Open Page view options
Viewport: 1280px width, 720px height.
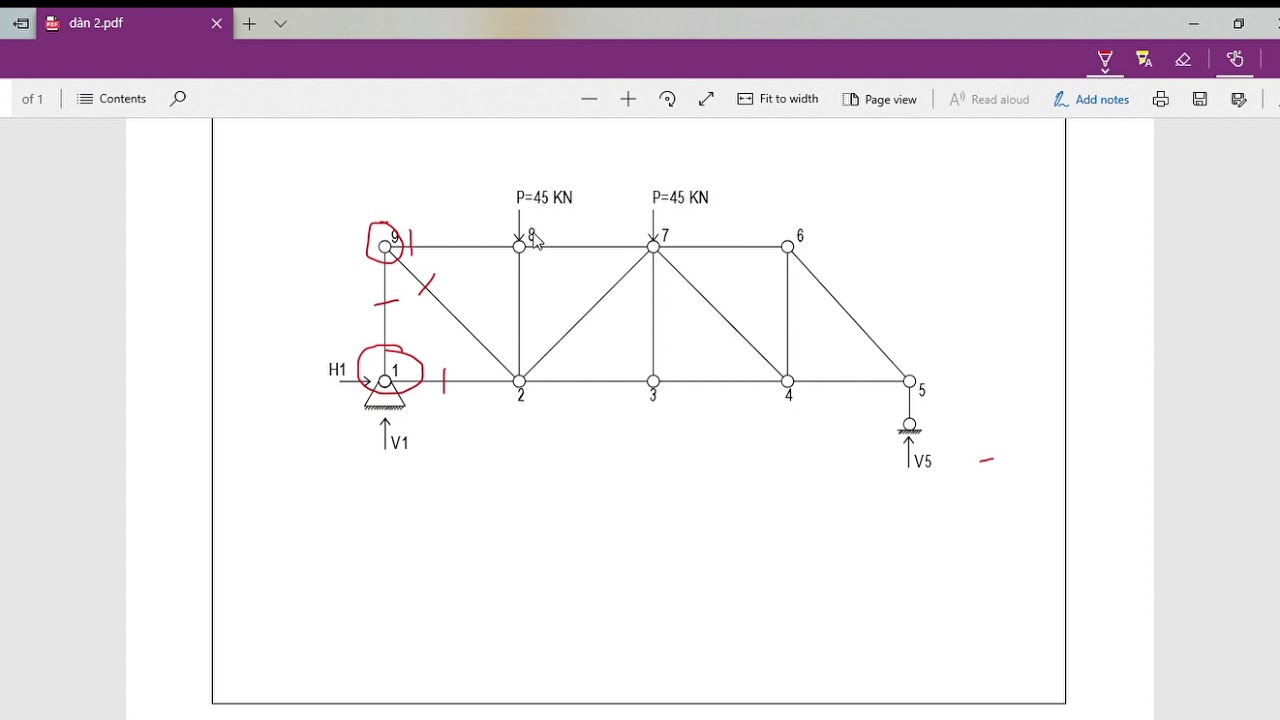(879, 99)
